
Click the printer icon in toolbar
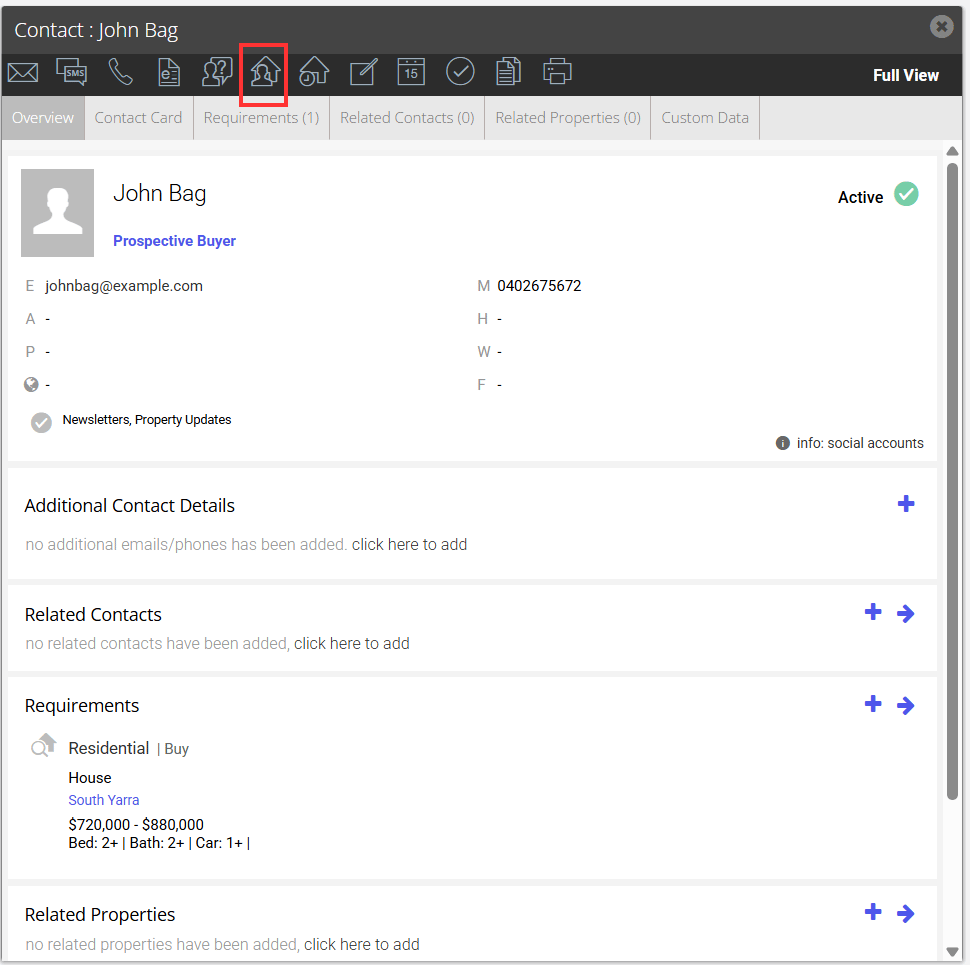557,72
